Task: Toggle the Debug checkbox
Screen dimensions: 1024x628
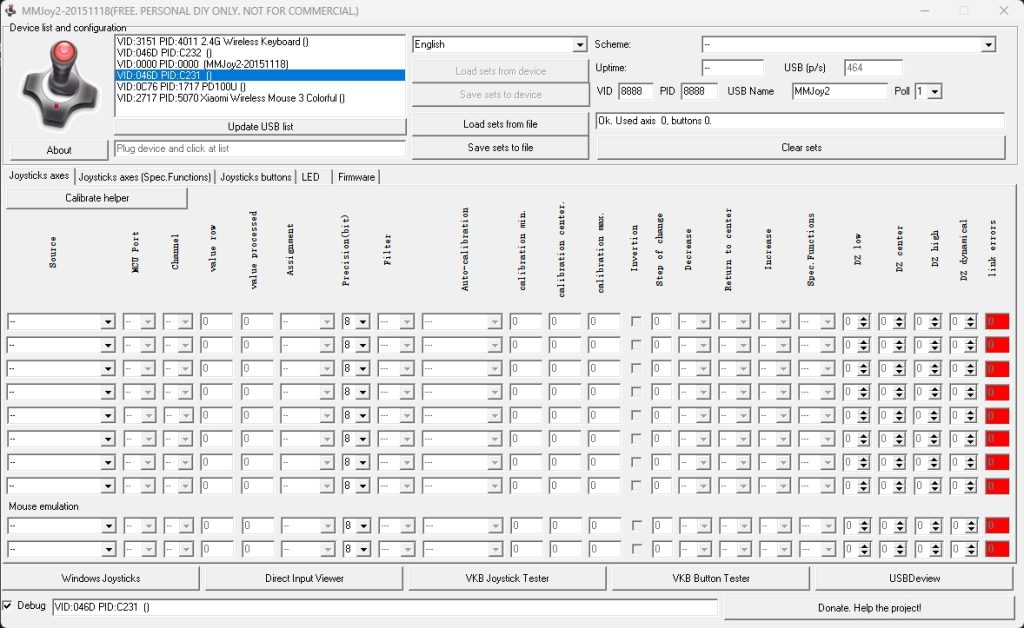Action: click(8, 606)
